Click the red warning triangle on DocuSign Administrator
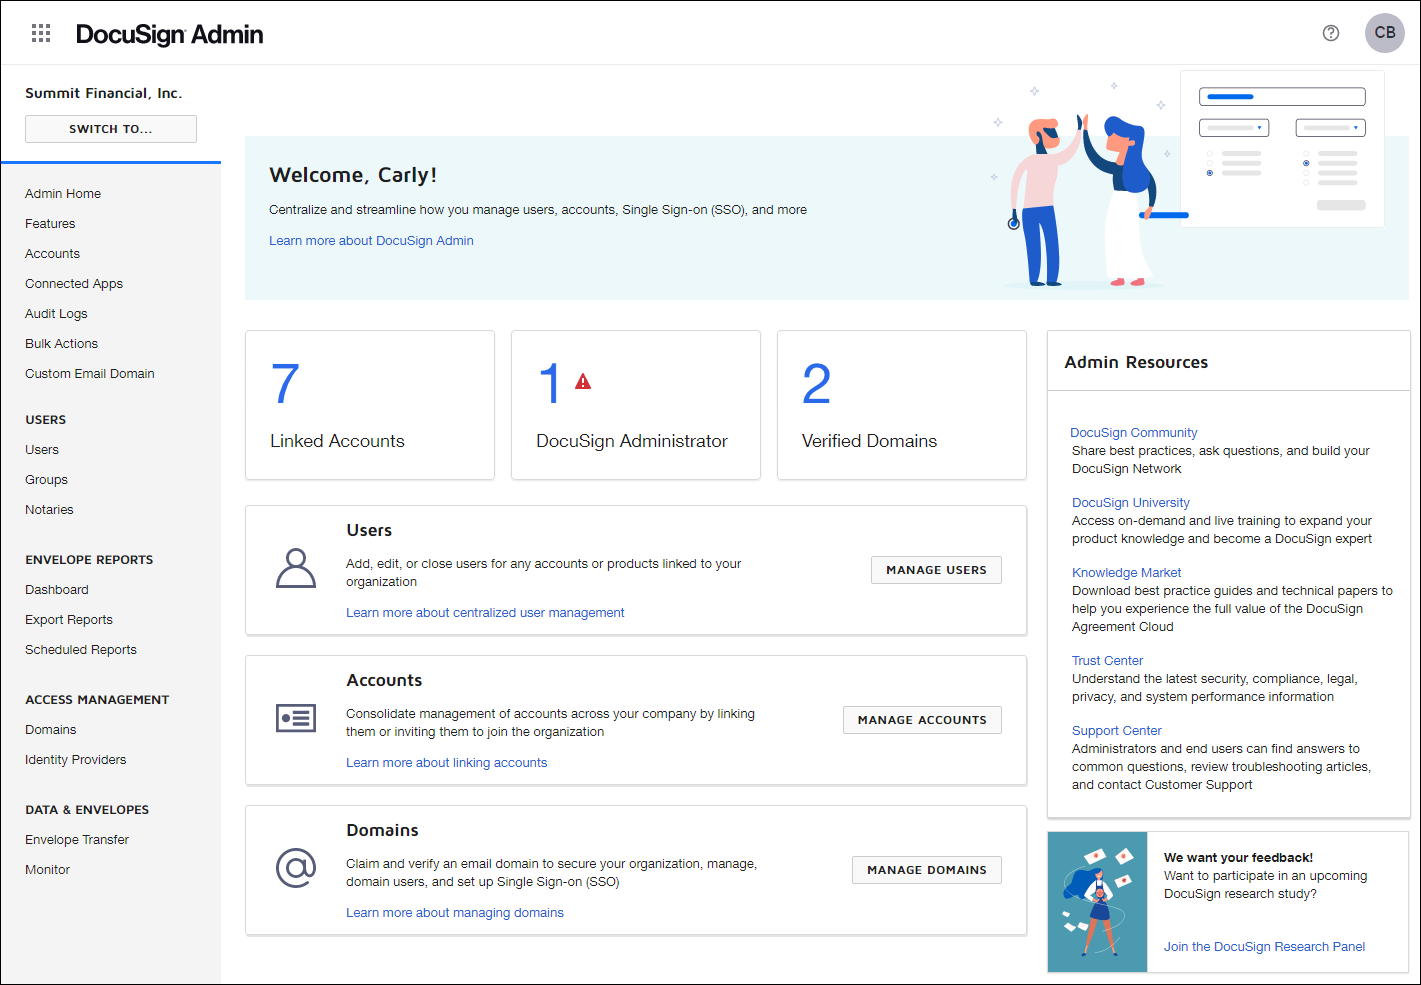The width and height of the screenshot is (1421, 985). tap(583, 381)
